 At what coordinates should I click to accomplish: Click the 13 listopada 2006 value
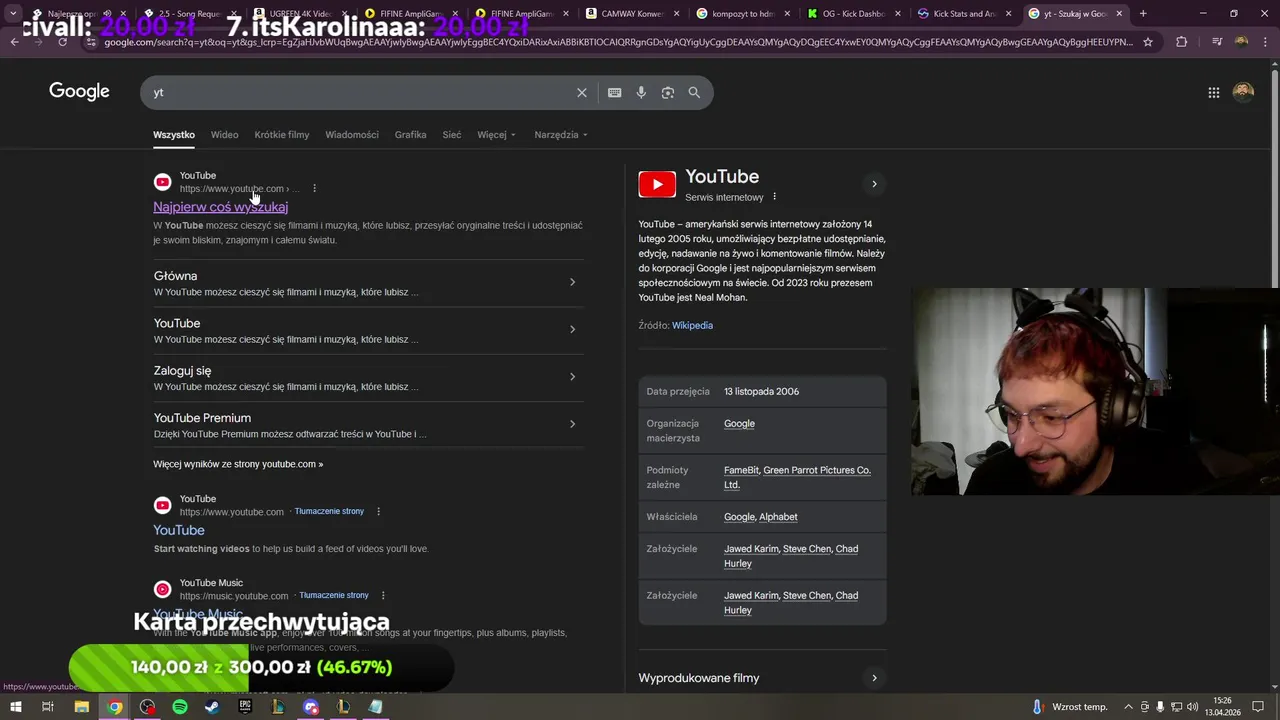pyautogui.click(x=762, y=392)
